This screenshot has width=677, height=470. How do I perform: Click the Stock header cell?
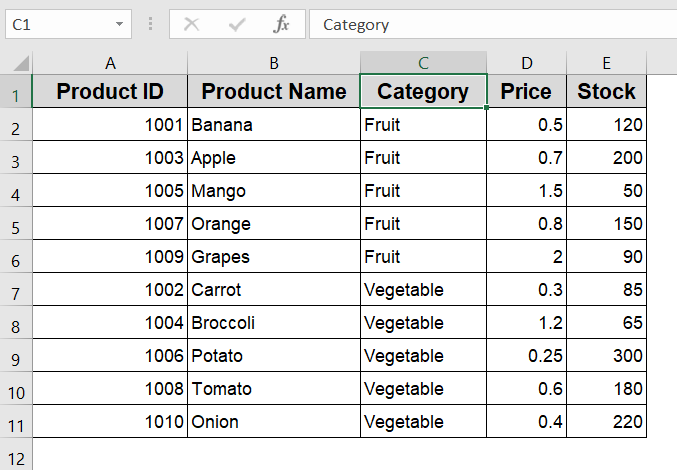point(606,91)
